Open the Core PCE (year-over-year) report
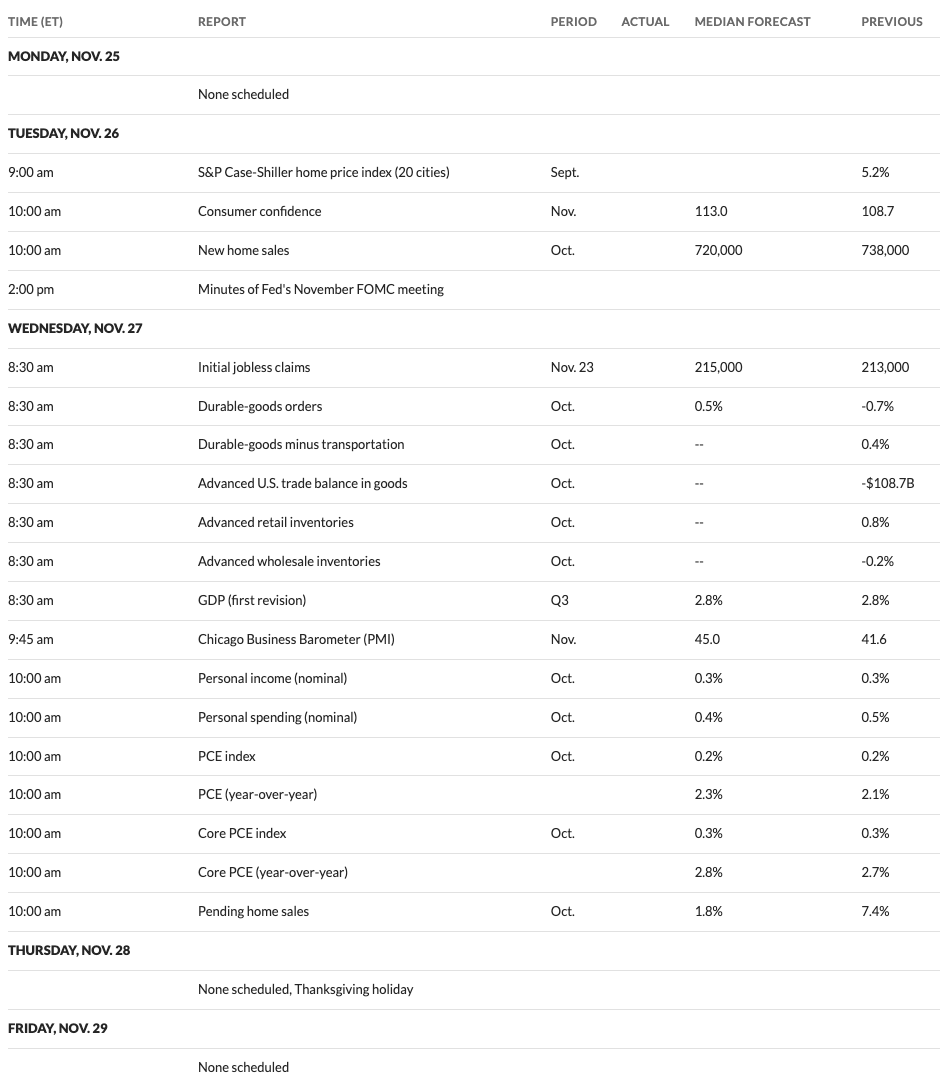This screenshot has height=1084, width=940. coord(273,872)
